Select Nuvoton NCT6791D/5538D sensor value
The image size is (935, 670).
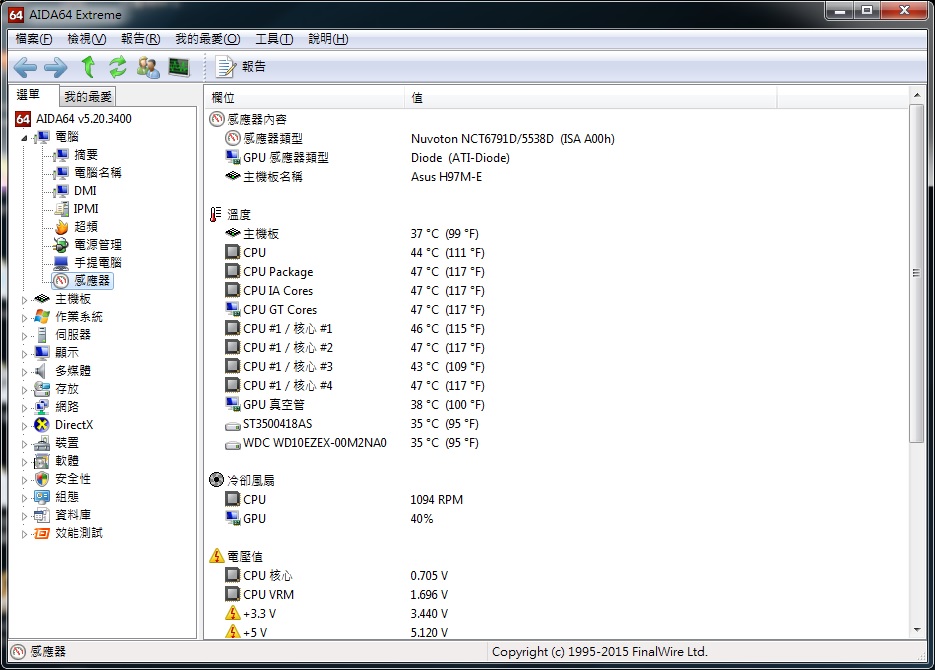point(512,139)
